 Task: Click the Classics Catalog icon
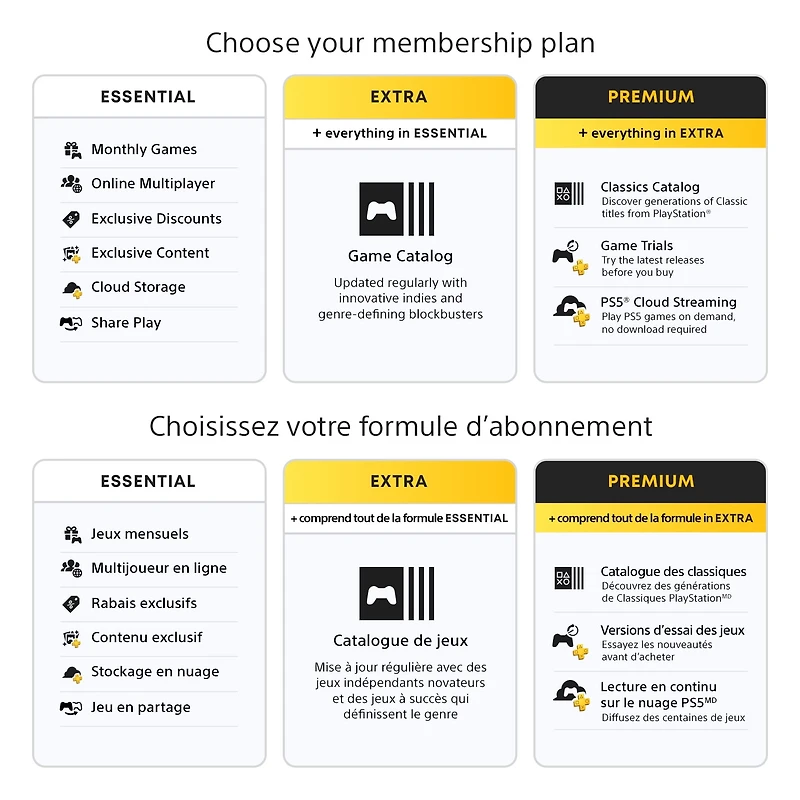[569, 193]
